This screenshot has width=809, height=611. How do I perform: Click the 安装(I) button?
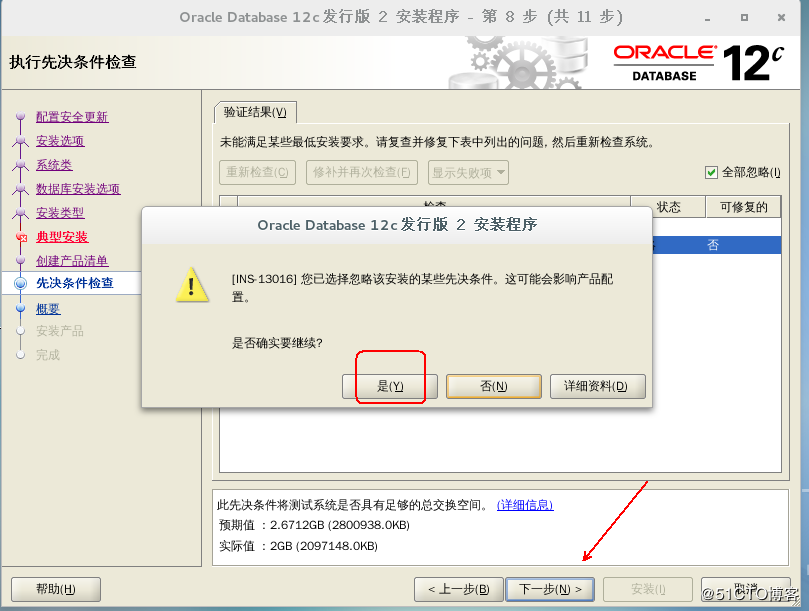pyautogui.click(x=648, y=589)
